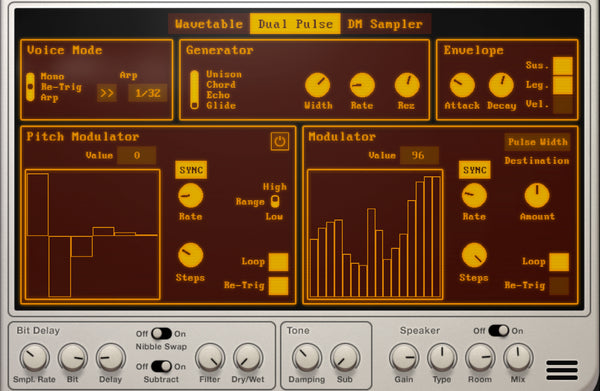Screen dimensions: 600x391
Task: Click the Modulator bar step graph
Action: [375, 235]
